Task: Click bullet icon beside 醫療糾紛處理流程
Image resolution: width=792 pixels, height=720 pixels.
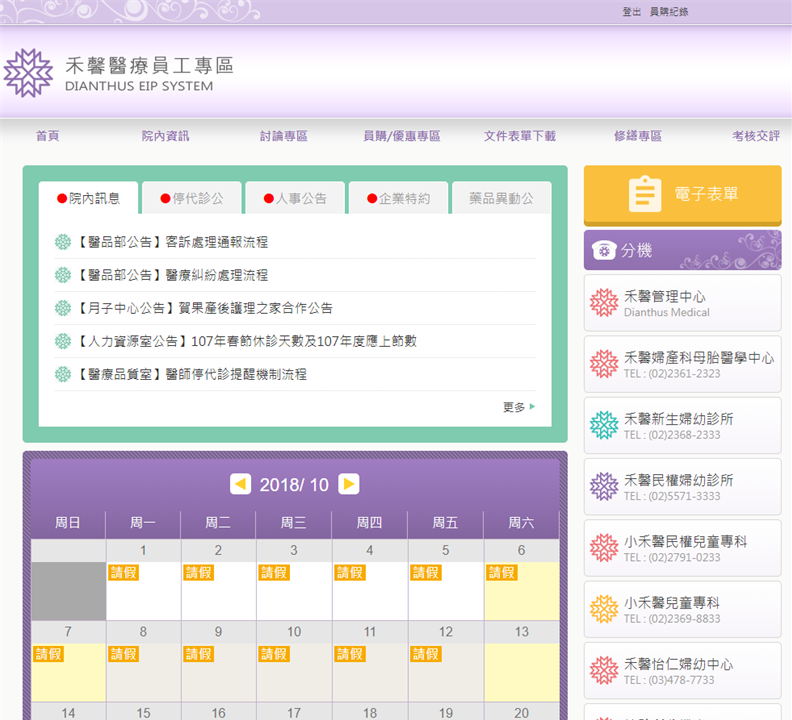Action: 63,275
